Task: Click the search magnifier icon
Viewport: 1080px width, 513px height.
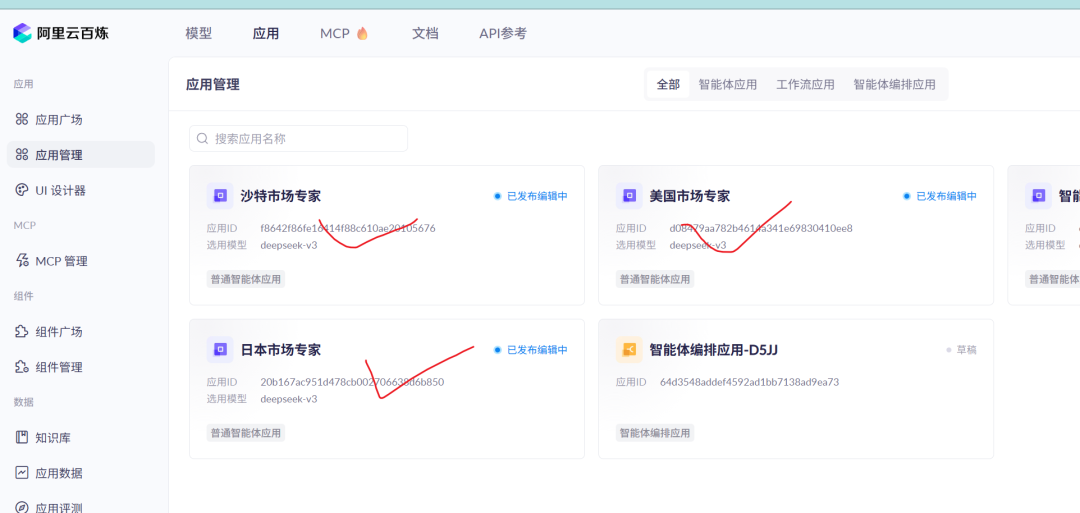Action: 202,138
